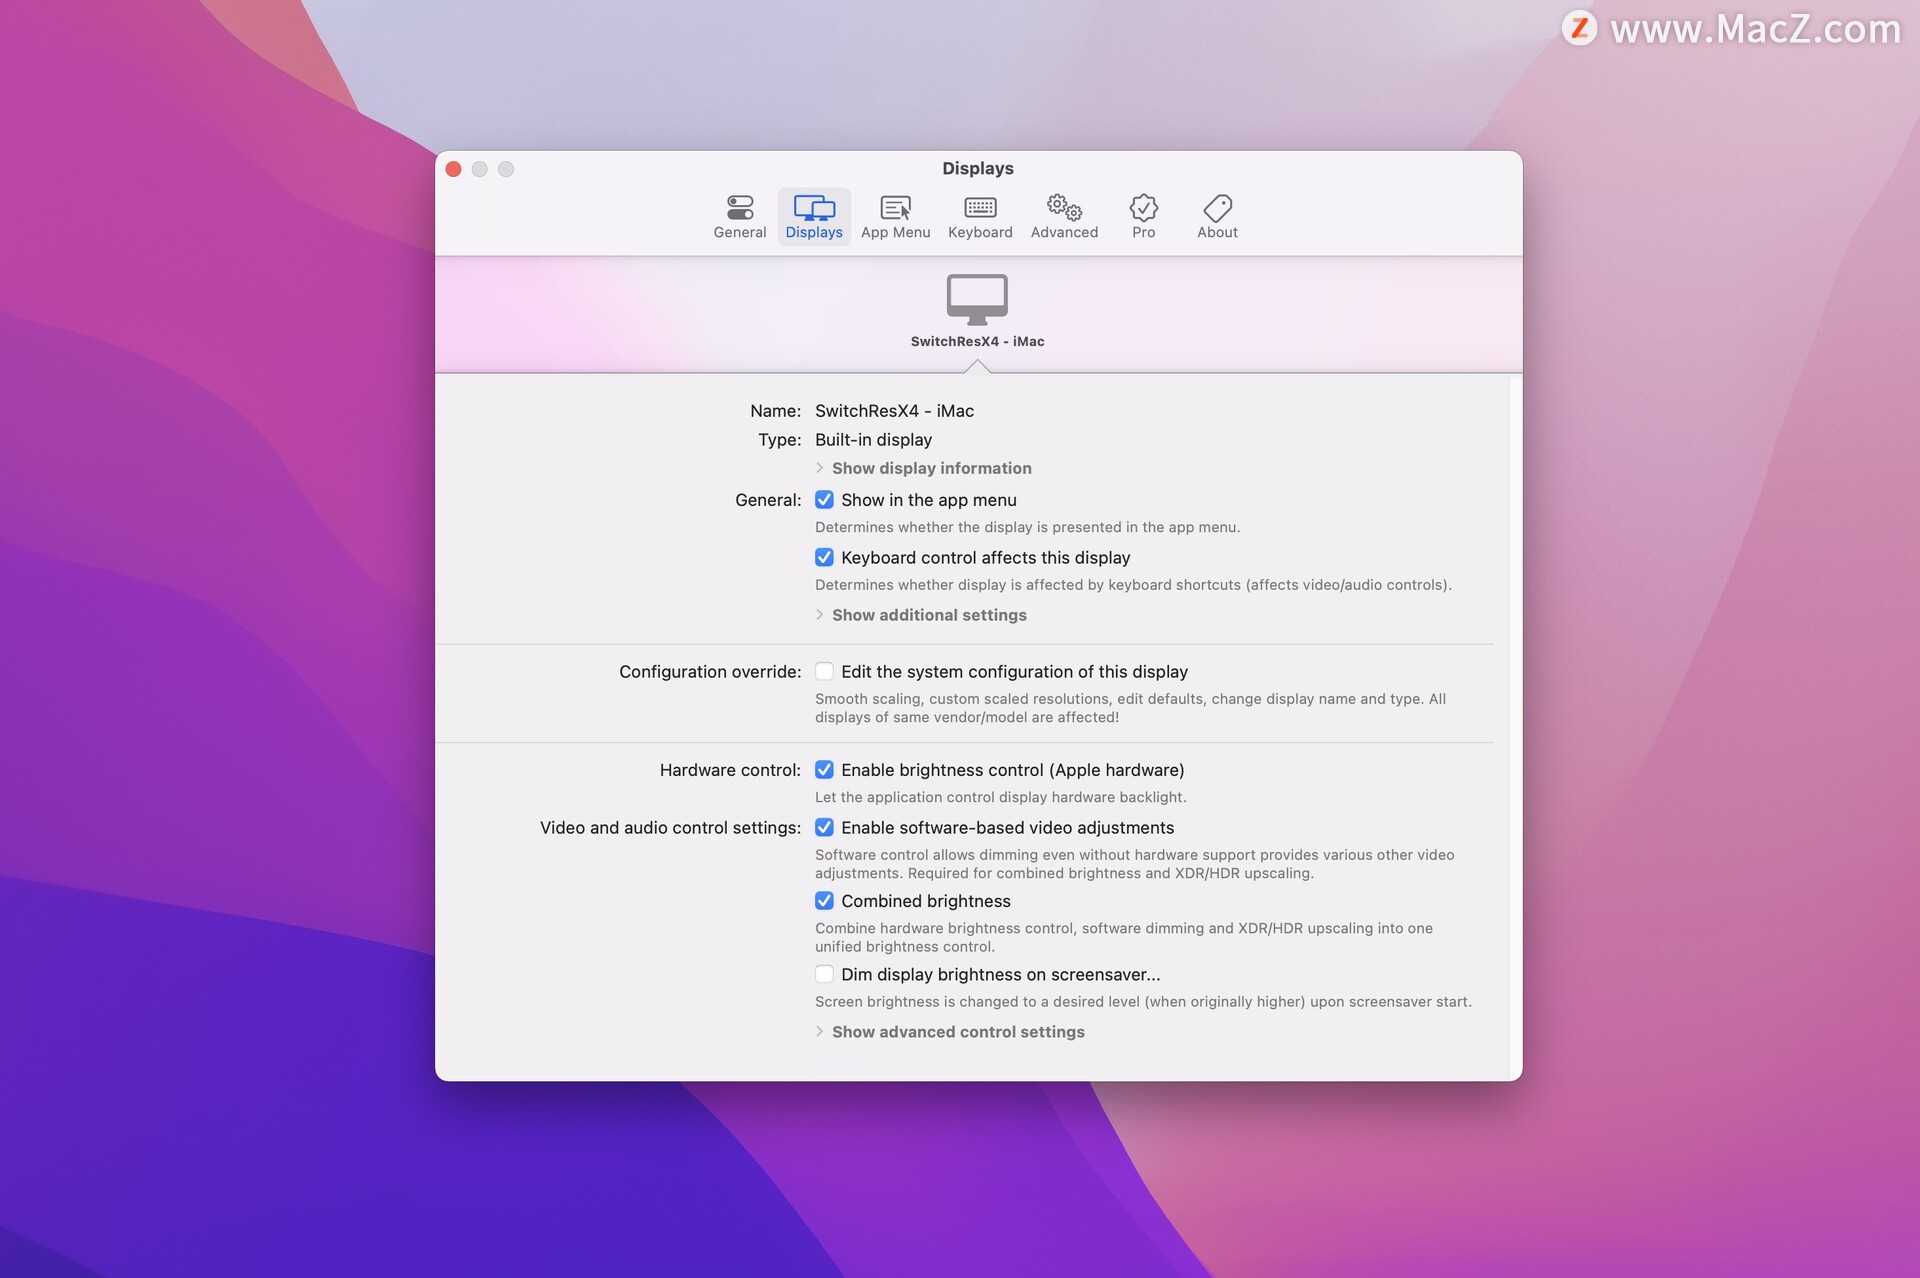This screenshot has height=1278, width=1920.
Task: Switch to the Keyboard tab
Action: [x=980, y=215]
